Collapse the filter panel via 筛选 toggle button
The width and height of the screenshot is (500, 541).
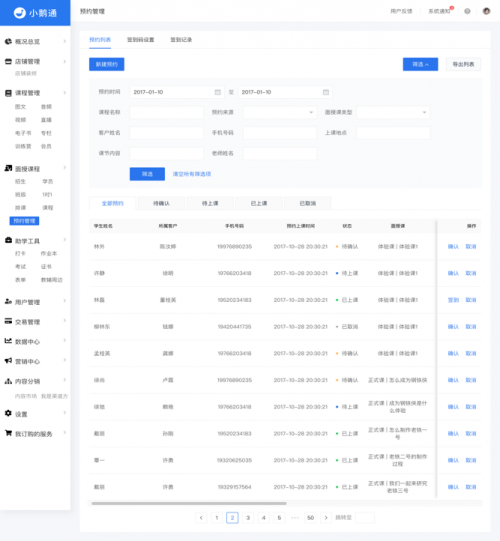(420, 64)
